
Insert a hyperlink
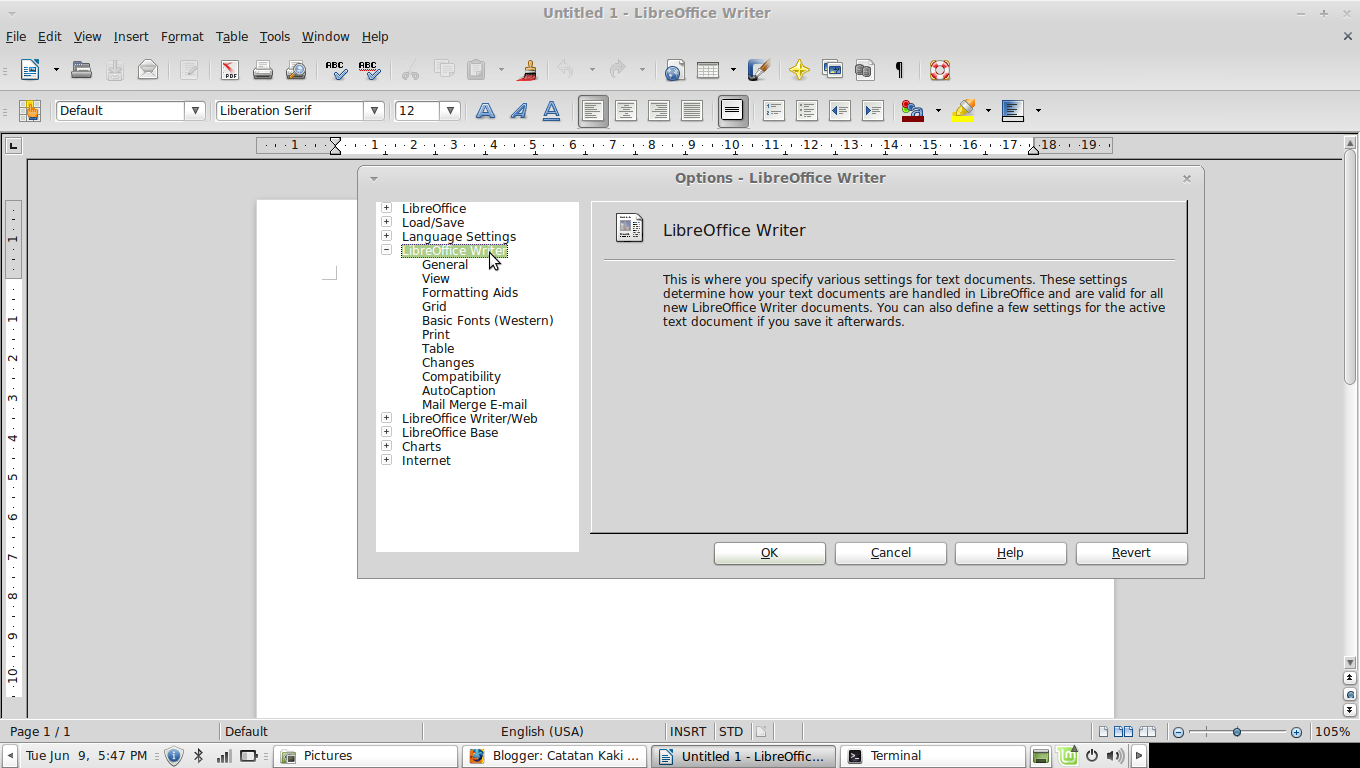click(673, 70)
